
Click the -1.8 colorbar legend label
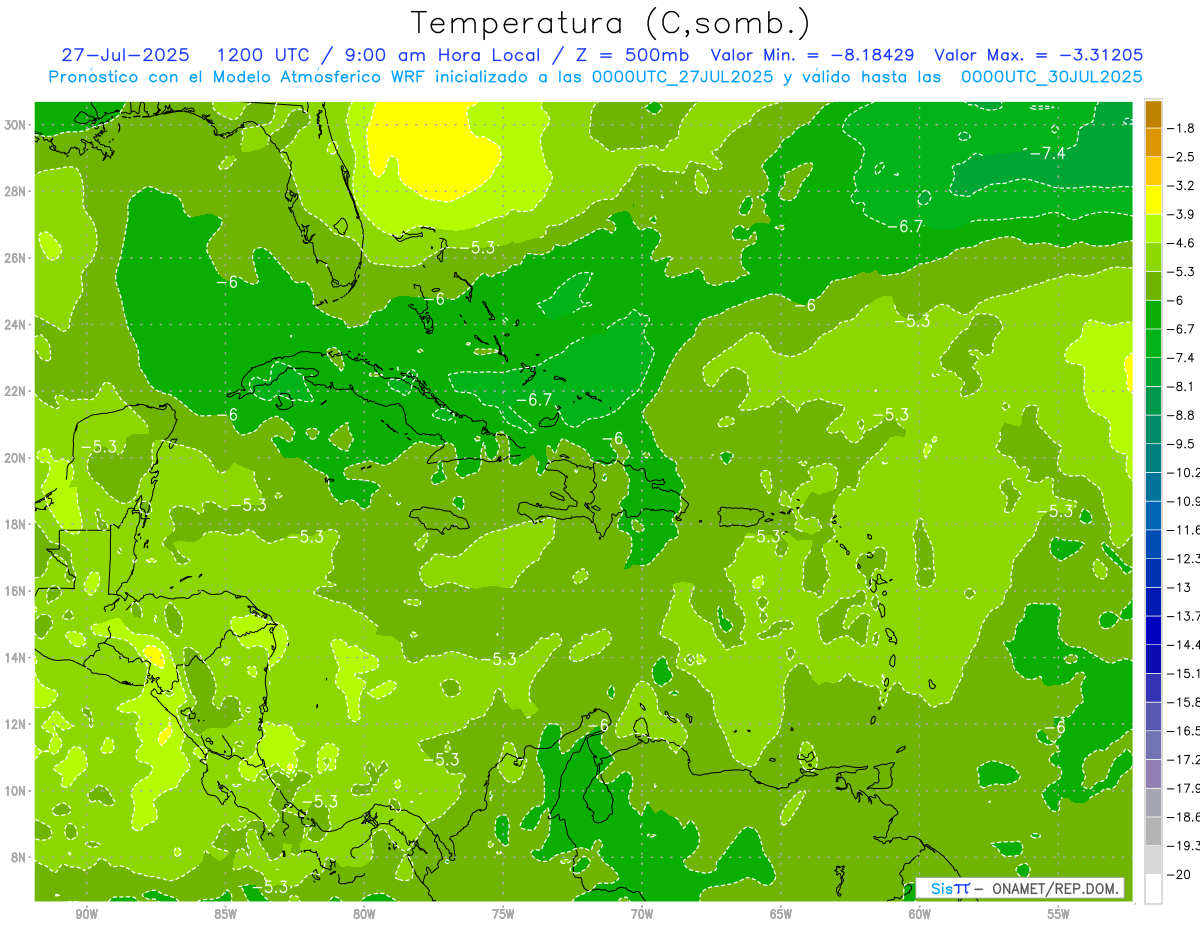tap(1182, 128)
